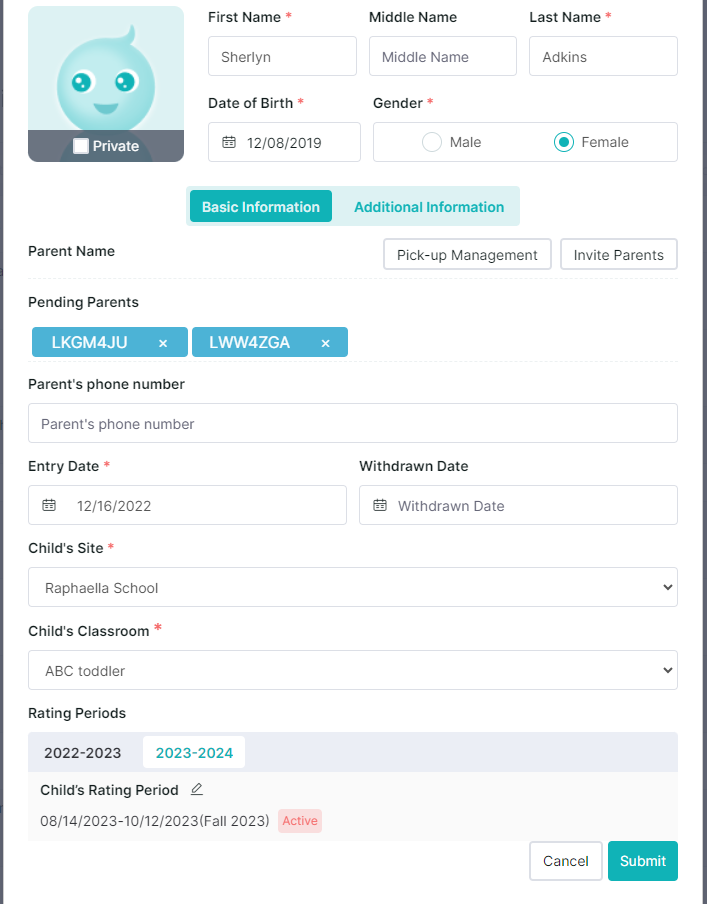Check the Private checkbox
The height and width of the screenshot is (904, 707).
[x=81, y=146]
